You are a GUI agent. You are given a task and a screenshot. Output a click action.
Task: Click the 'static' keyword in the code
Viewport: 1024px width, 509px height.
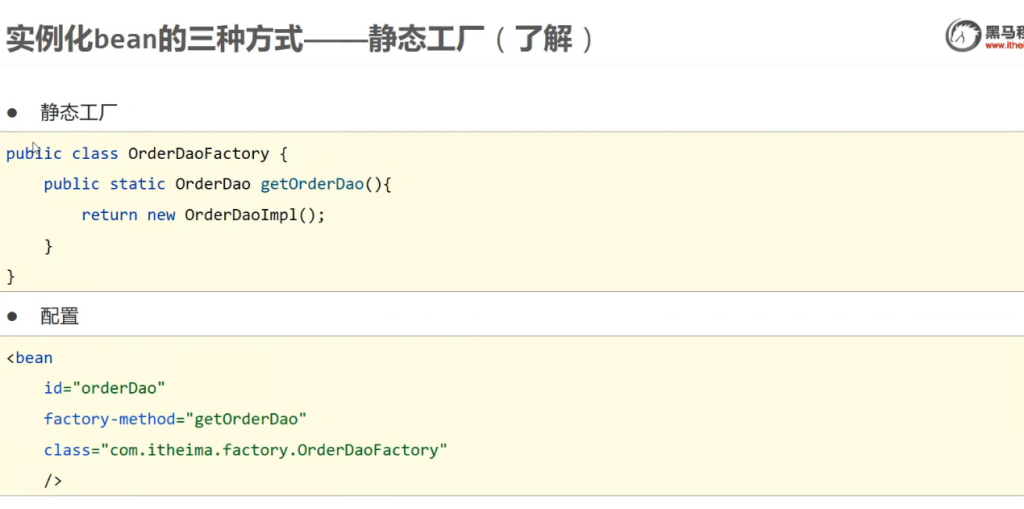pos(137,184)
